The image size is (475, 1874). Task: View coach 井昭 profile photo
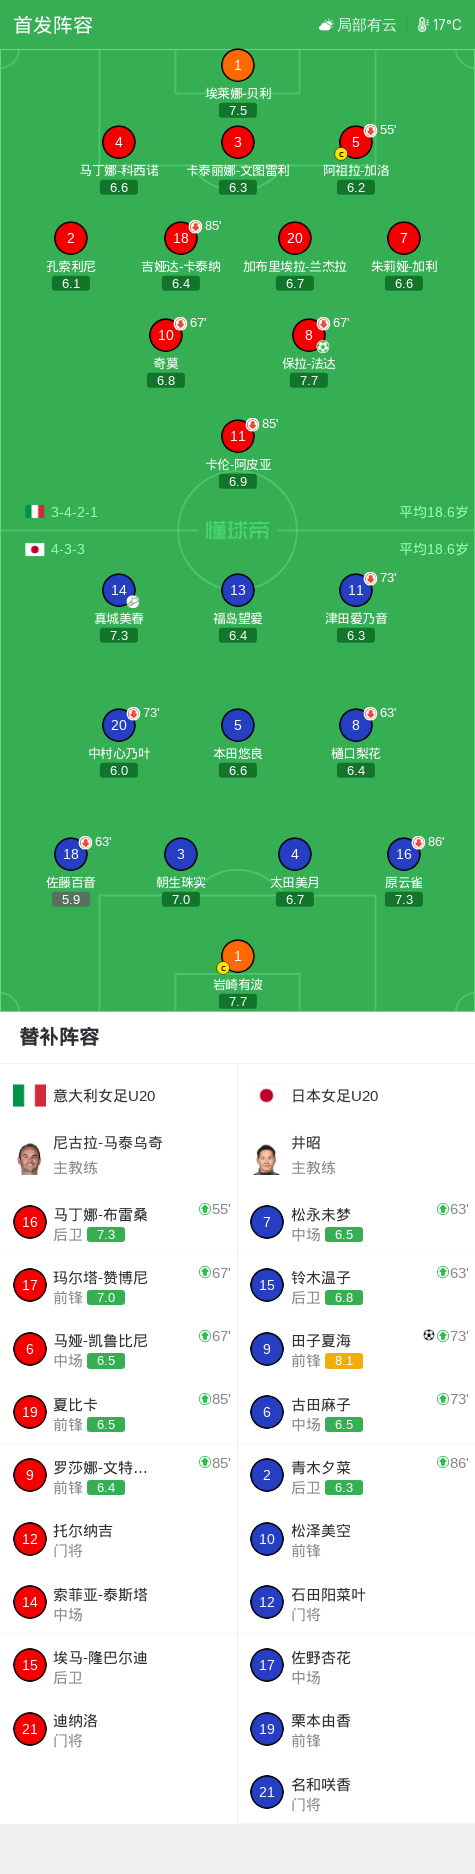click(x=267, y=1158)
